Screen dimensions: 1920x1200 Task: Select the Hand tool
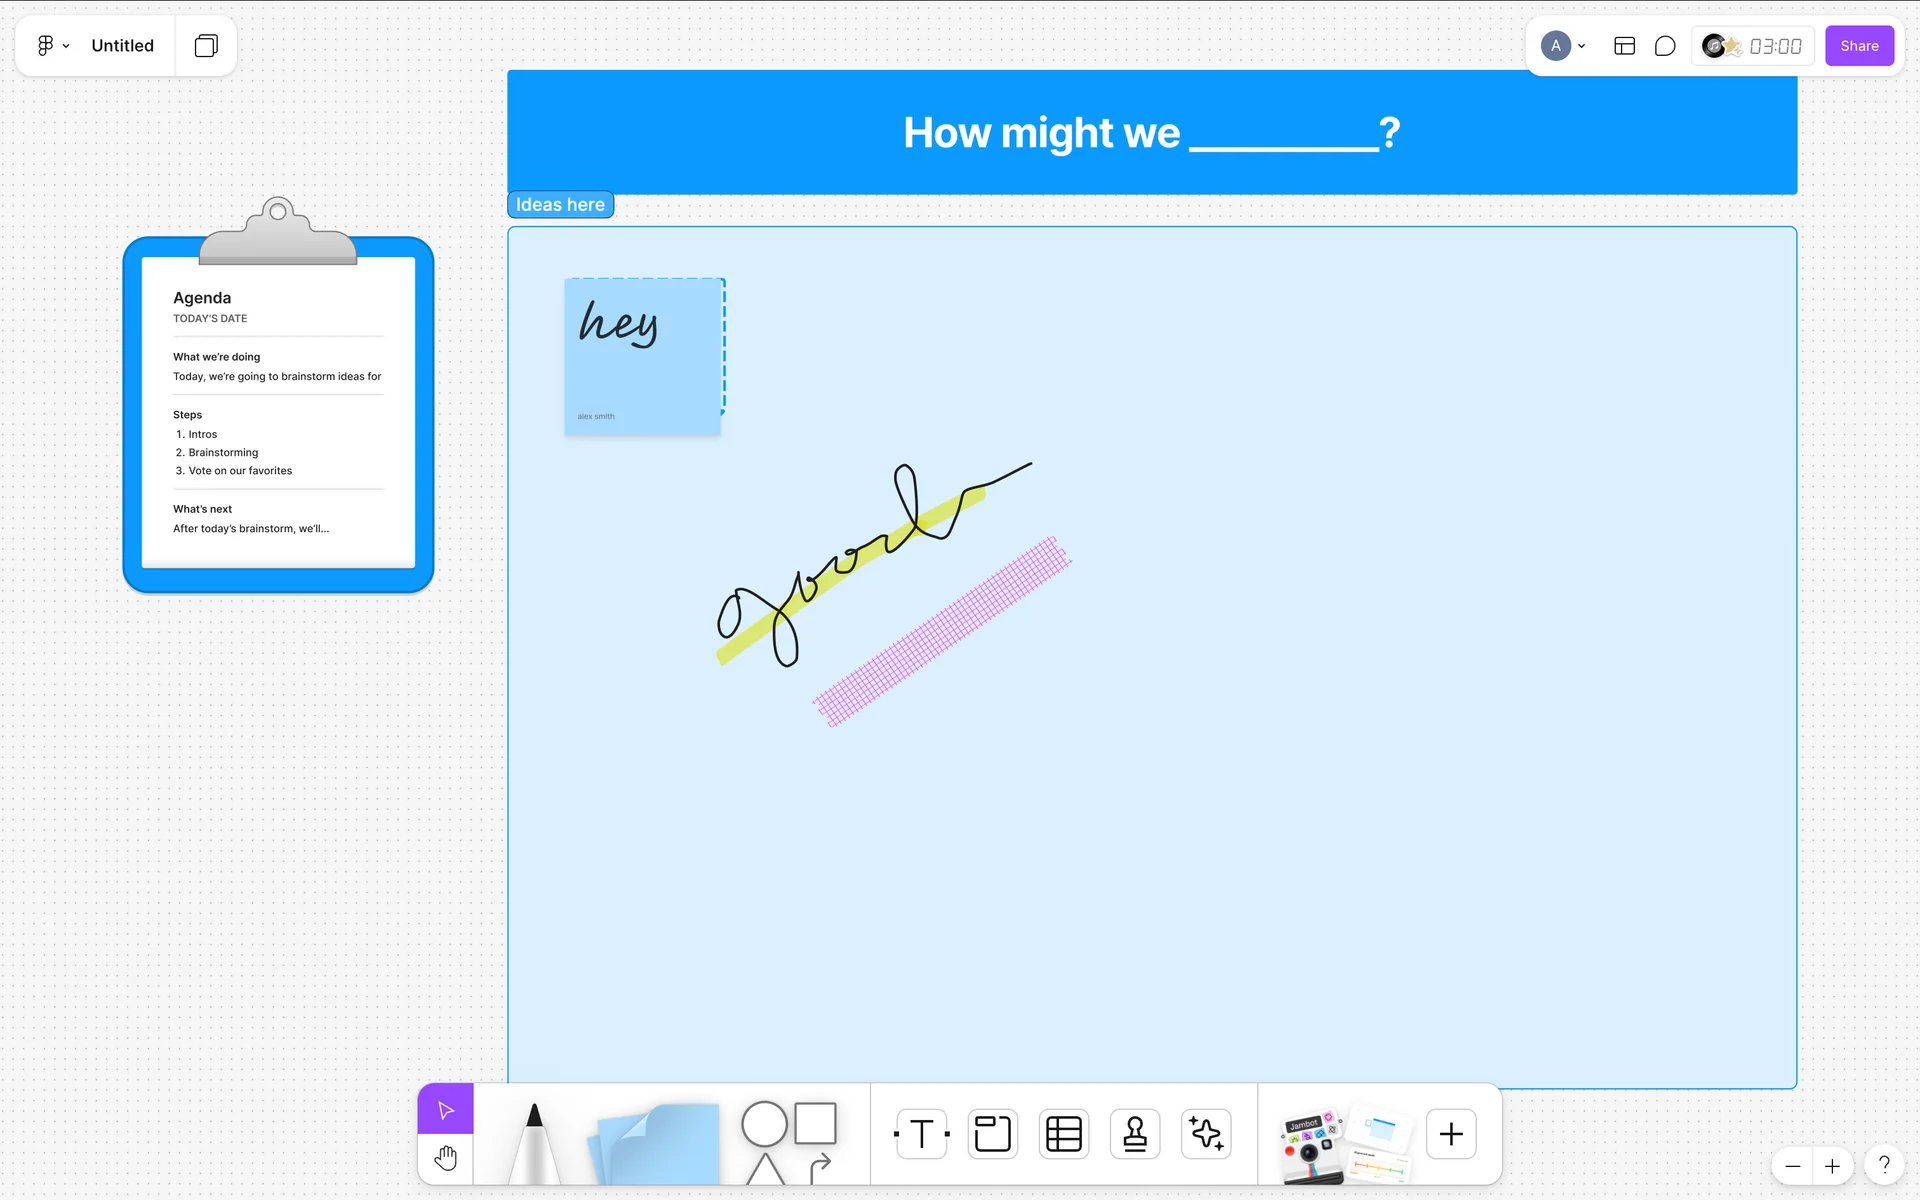(446, 1158)
